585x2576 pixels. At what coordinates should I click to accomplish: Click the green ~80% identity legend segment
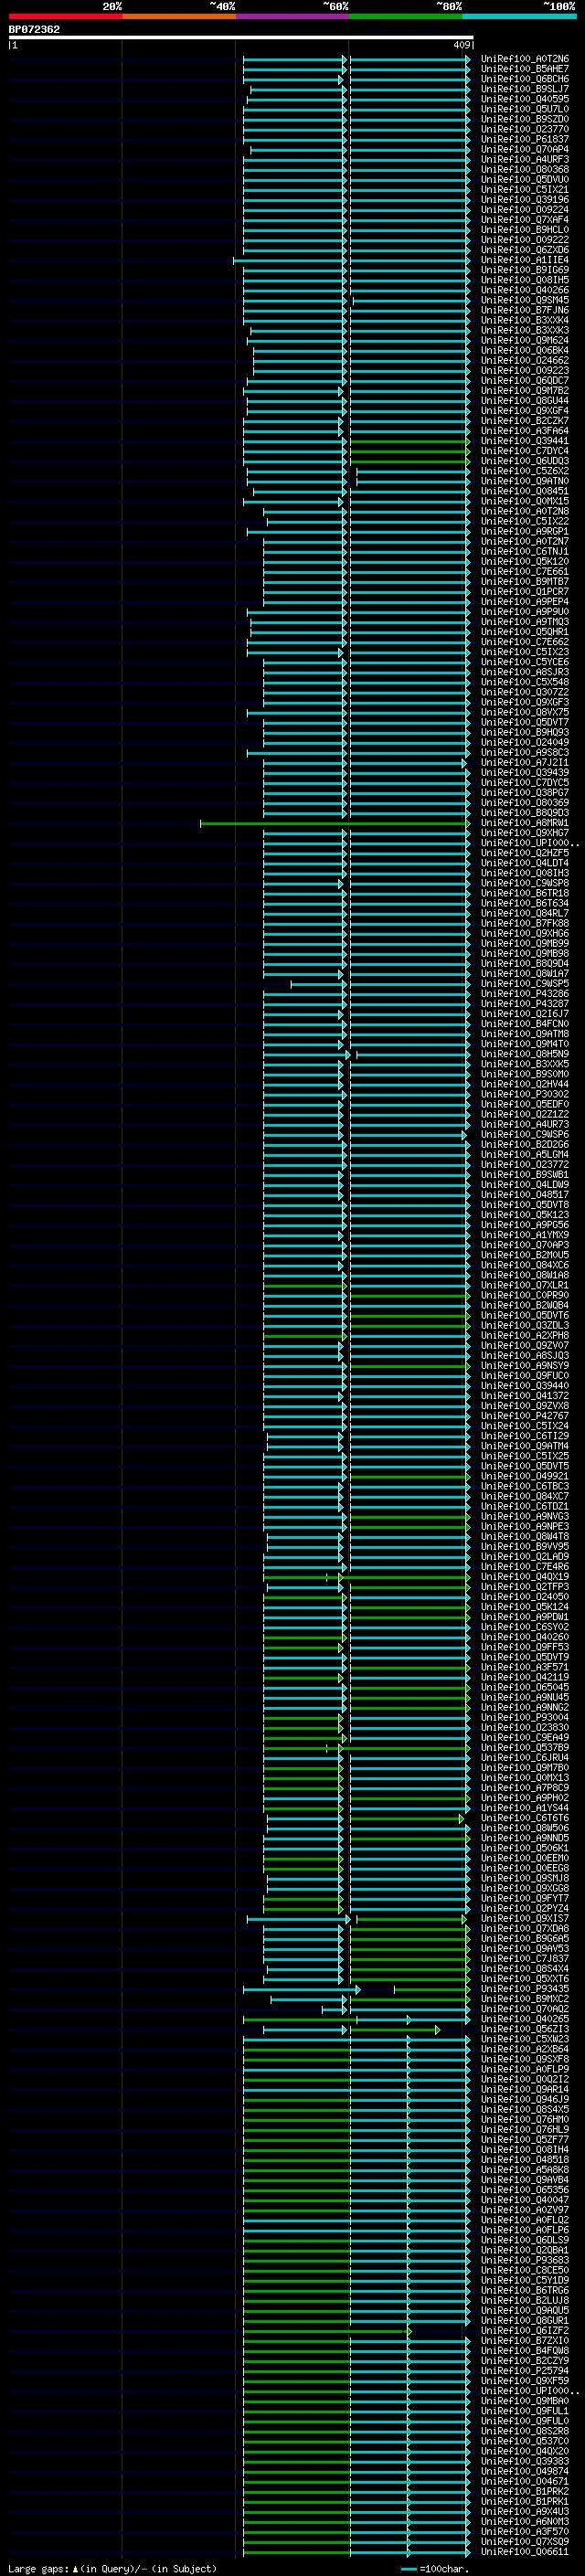(406, 16)
